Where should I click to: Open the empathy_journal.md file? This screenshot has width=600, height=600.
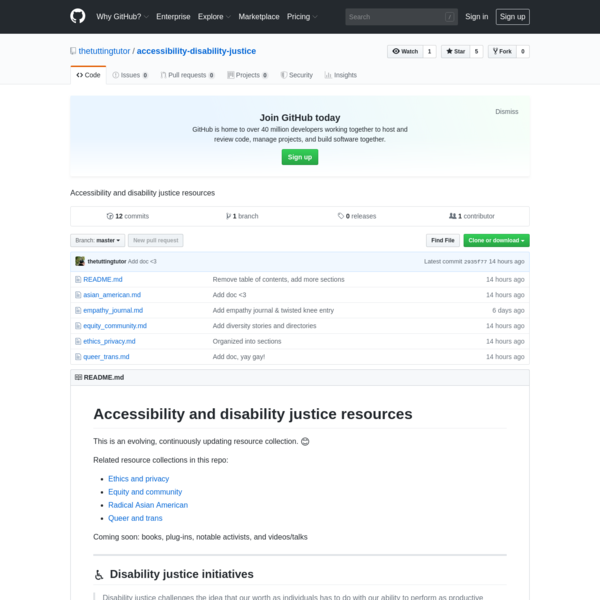(113, 310)
